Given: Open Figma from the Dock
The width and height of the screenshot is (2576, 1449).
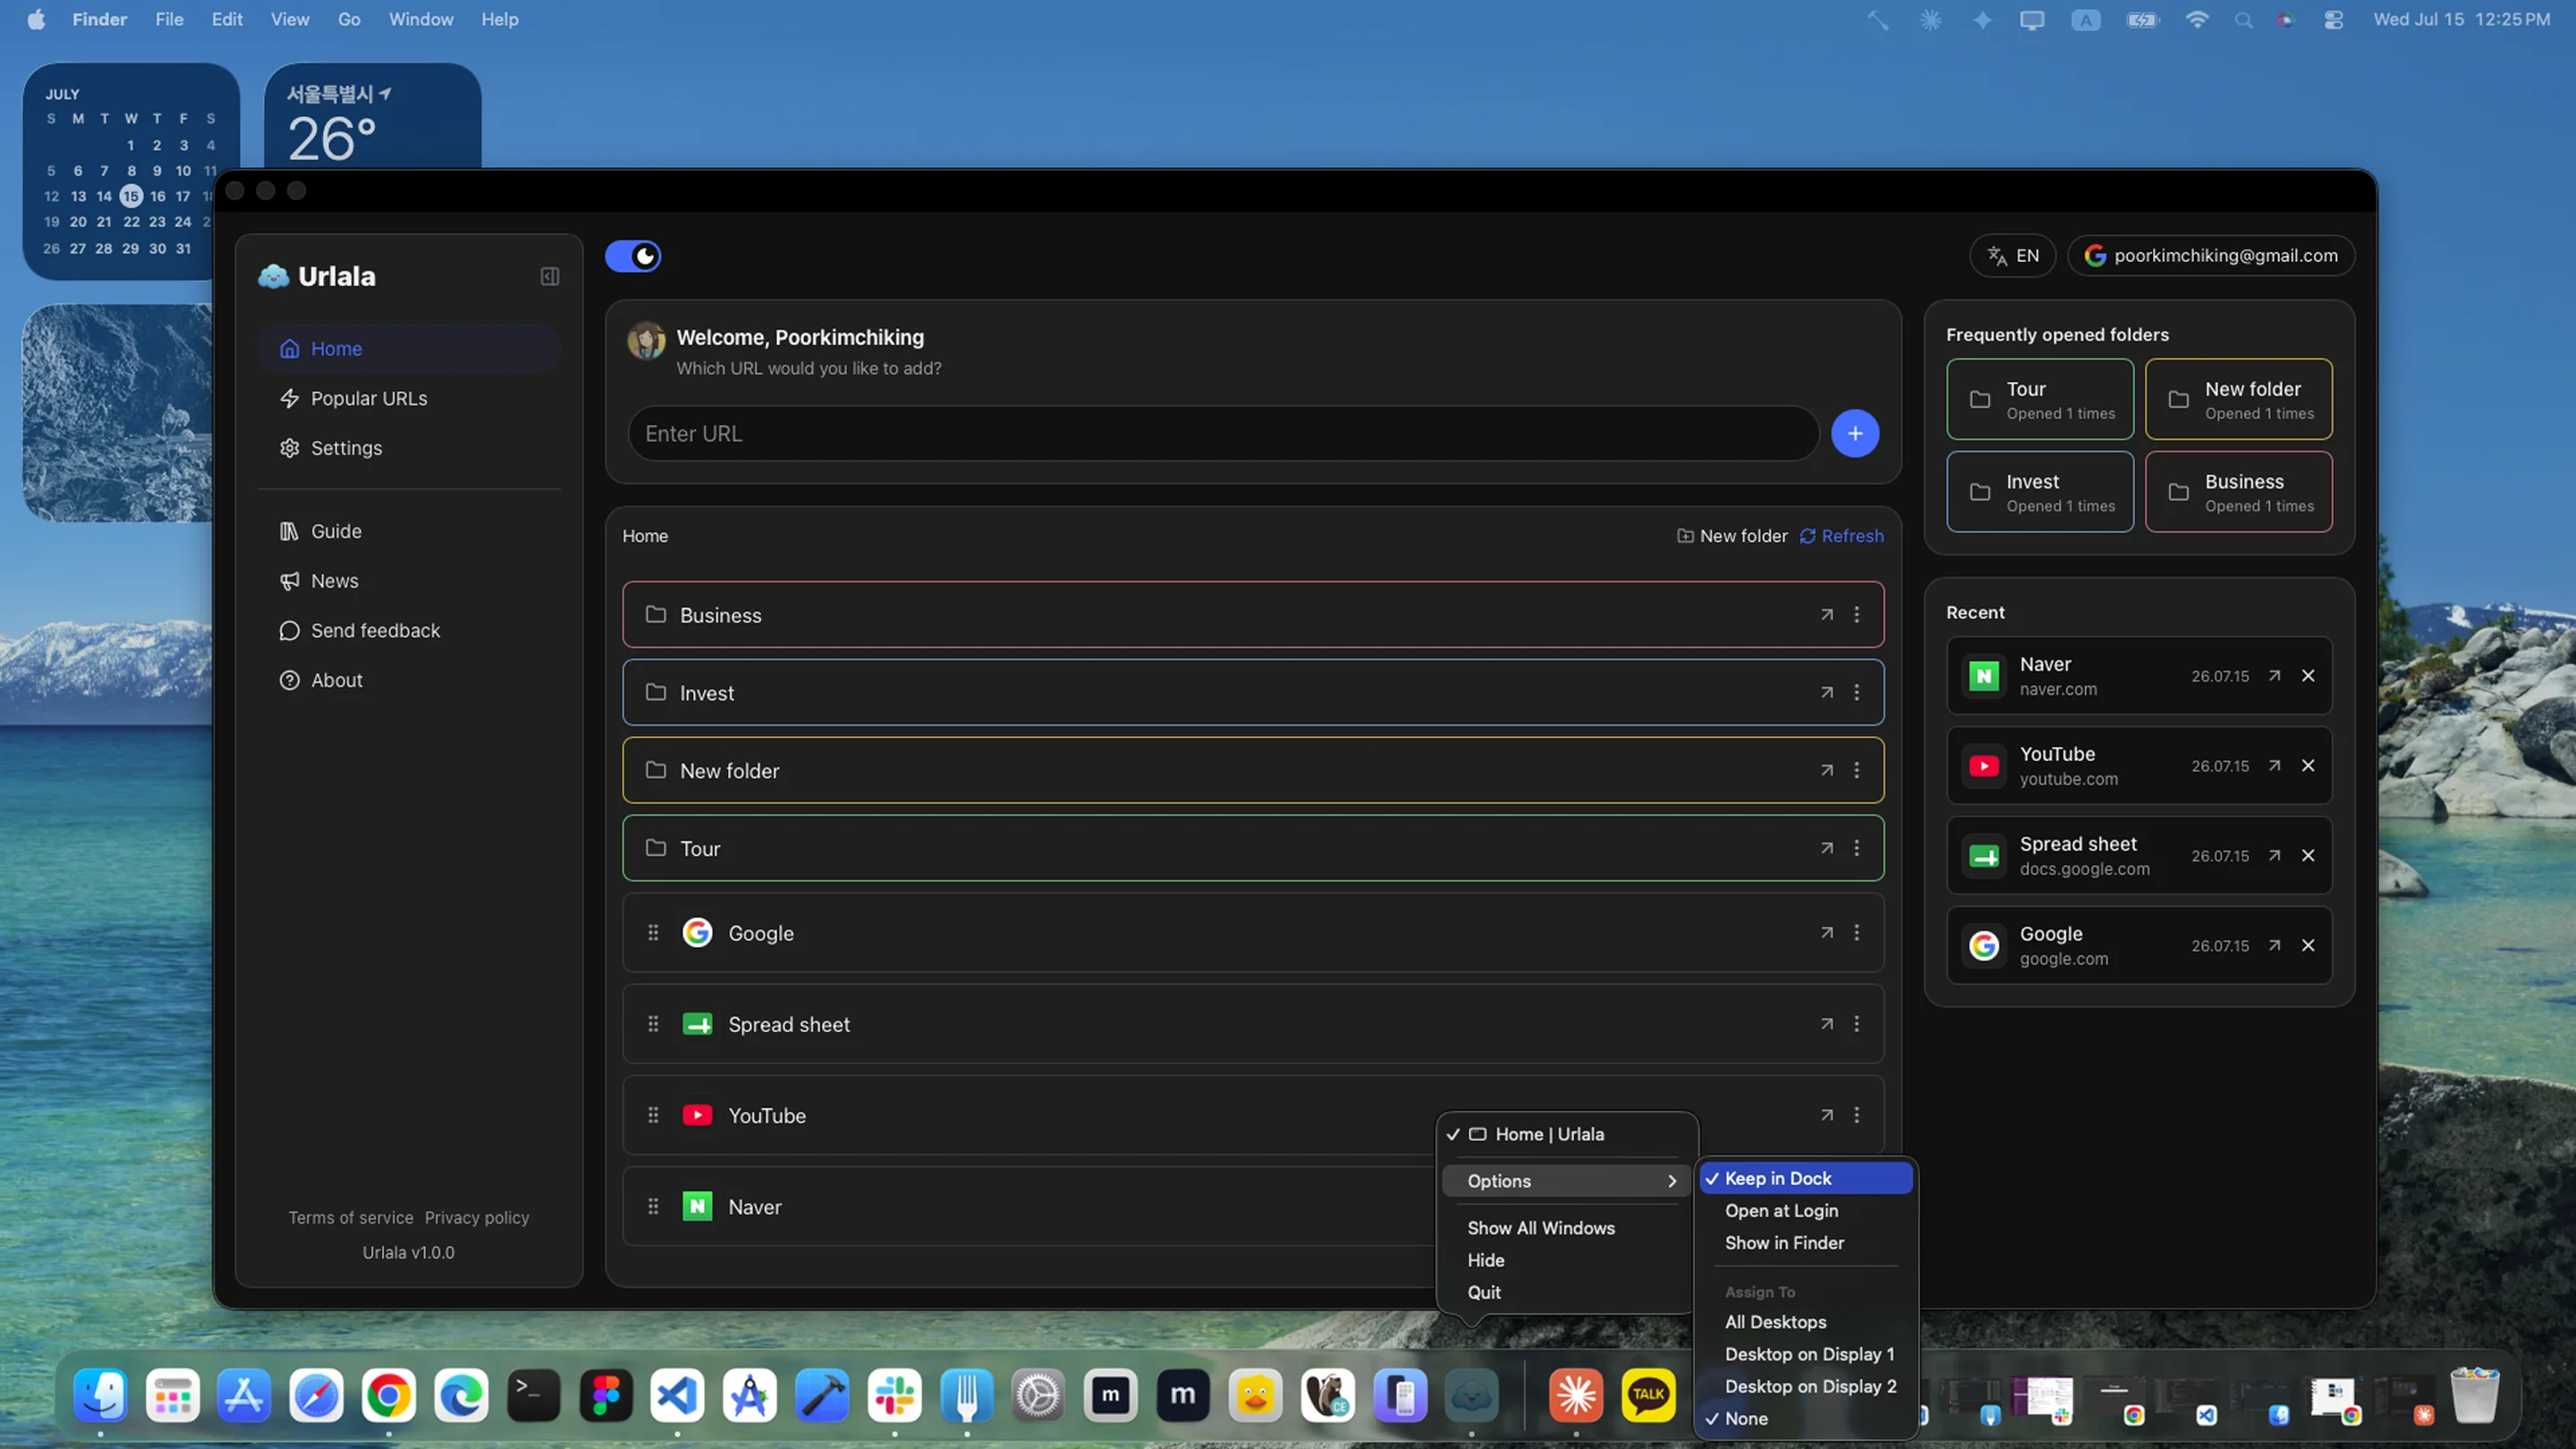Looking at the screenshot, I should (606, 1395).
